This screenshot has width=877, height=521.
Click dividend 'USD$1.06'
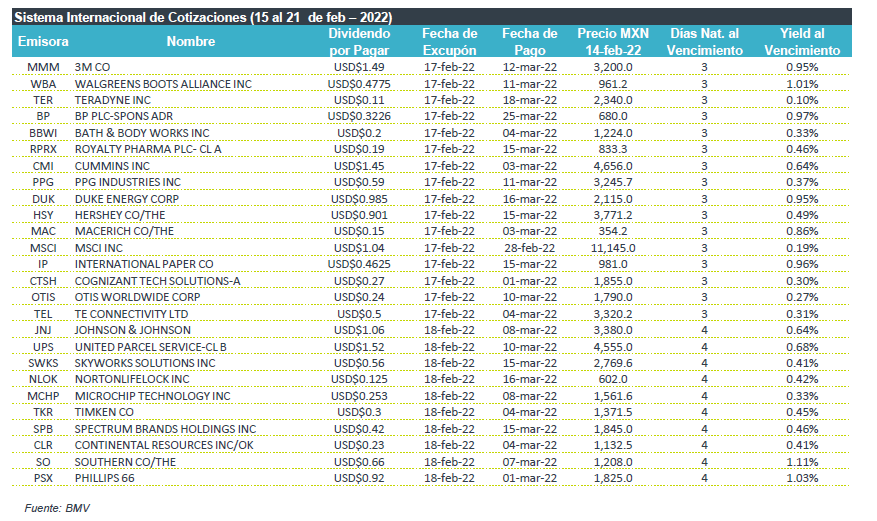pyautogui.click(x=359, y=330)
